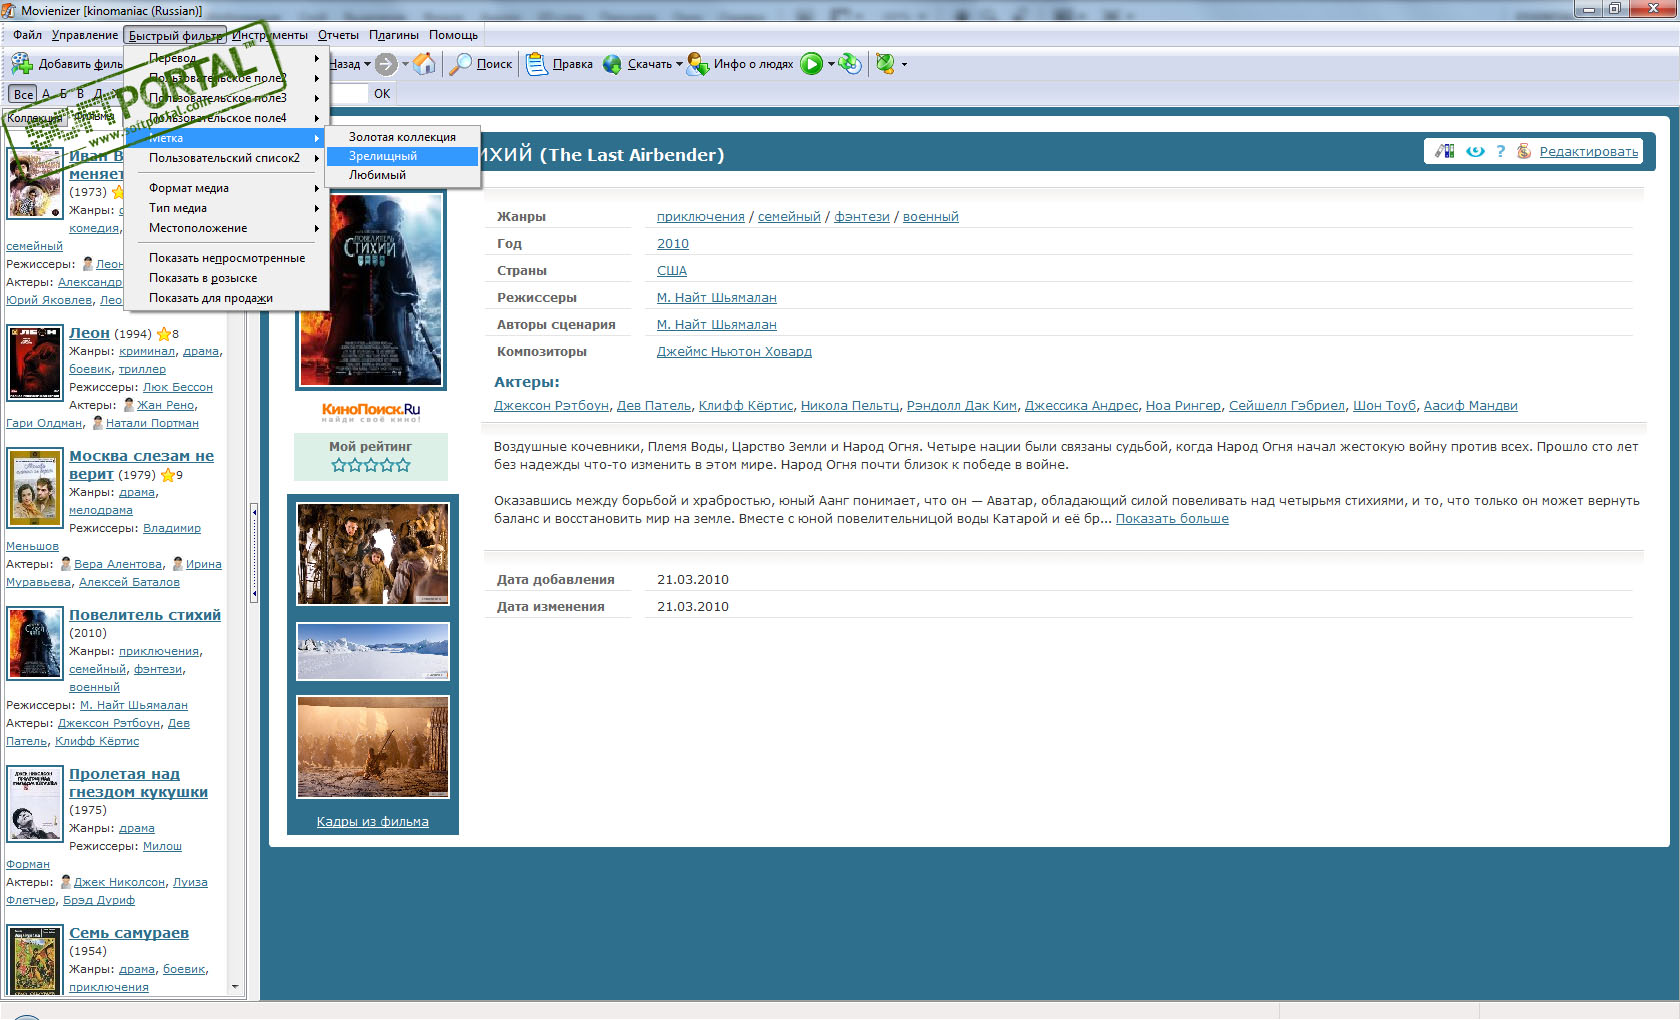This screenshot has width=1680, height=1020.
Task: Toggle the Все alphabet filter button
Action: (x=23, y=94)
